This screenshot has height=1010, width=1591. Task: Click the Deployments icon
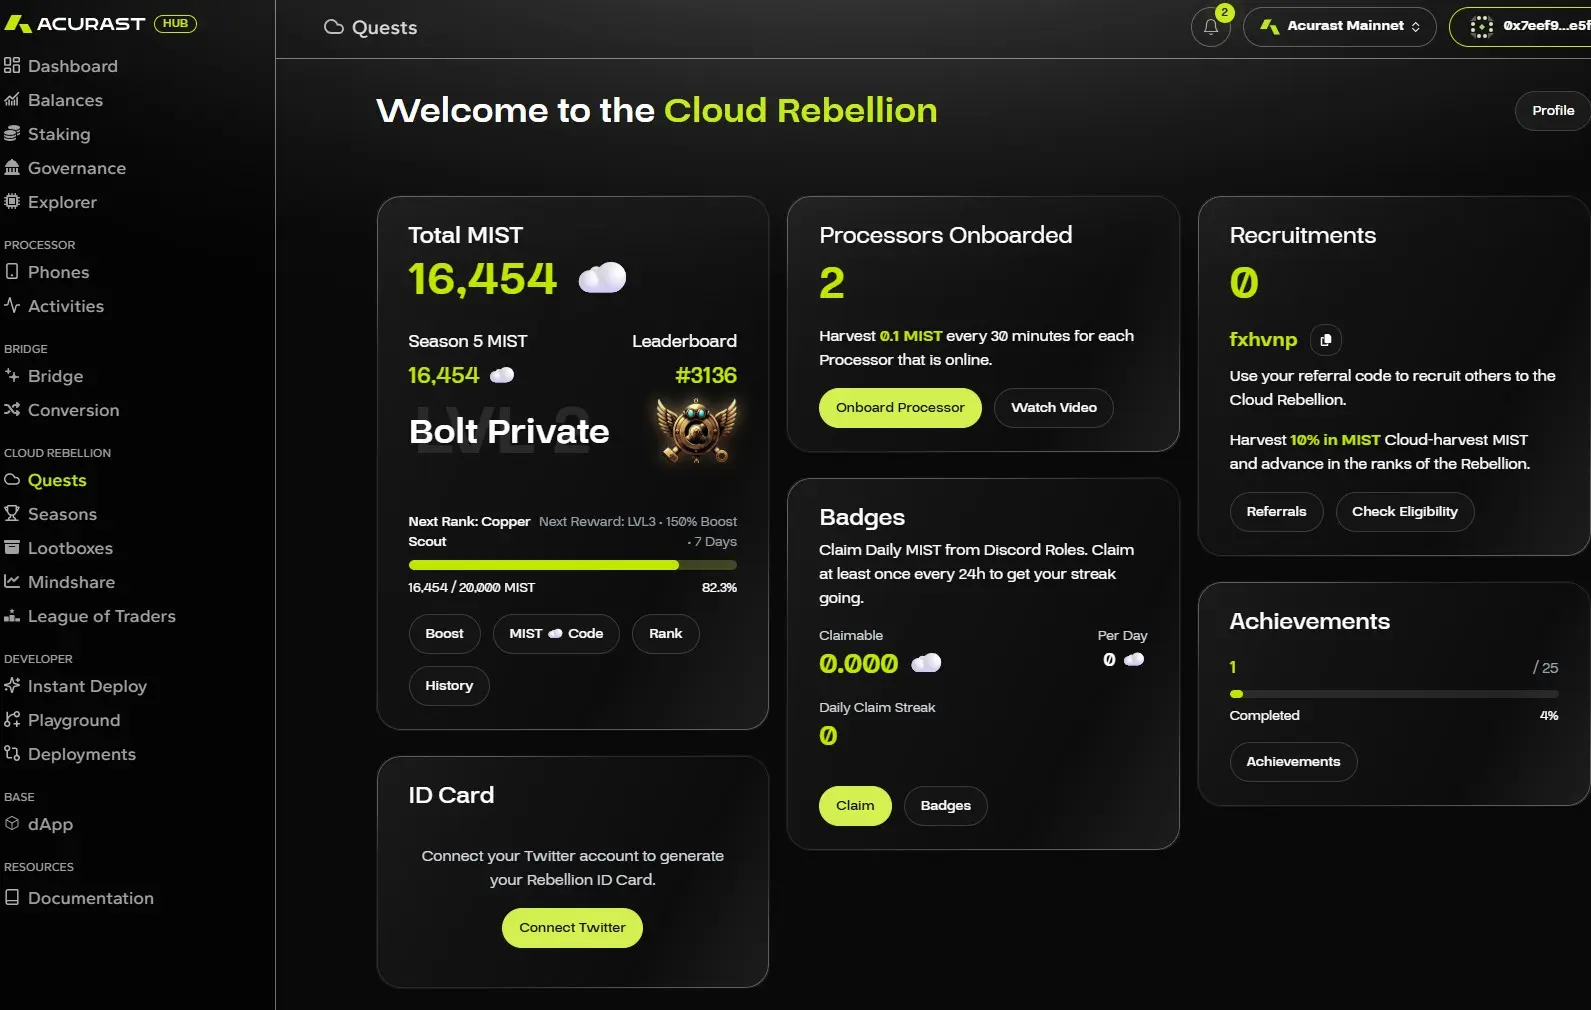pyautogui.click(x=12, y=754)
